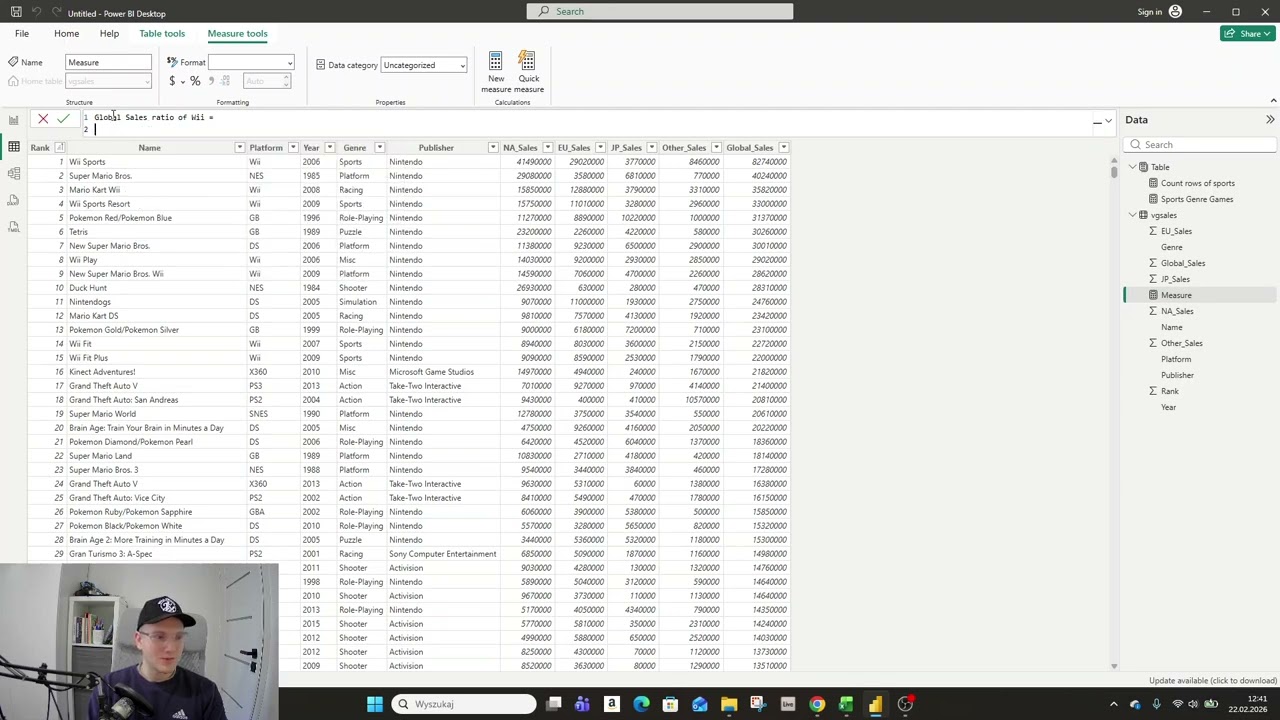Collapse the vgsales table node
Image resolution: width=1280 pixels, height=720 pixels.
coord(1132,215)
